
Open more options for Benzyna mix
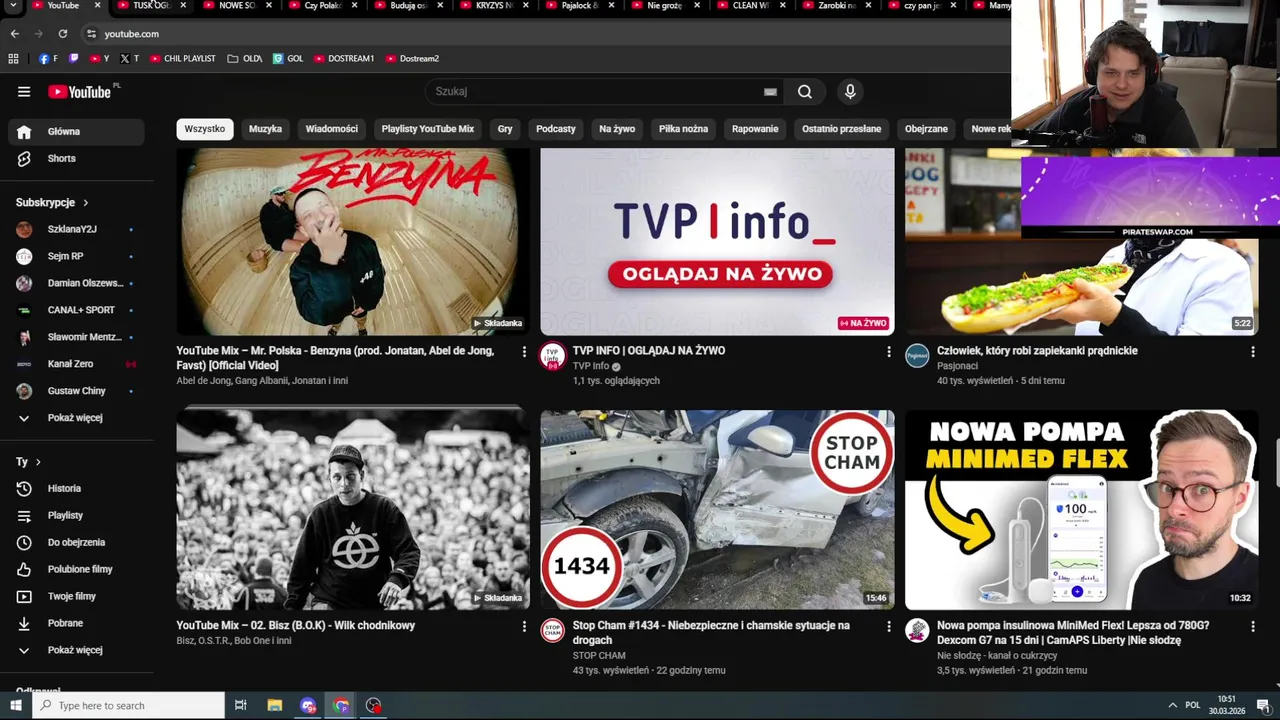coord(524,352)
